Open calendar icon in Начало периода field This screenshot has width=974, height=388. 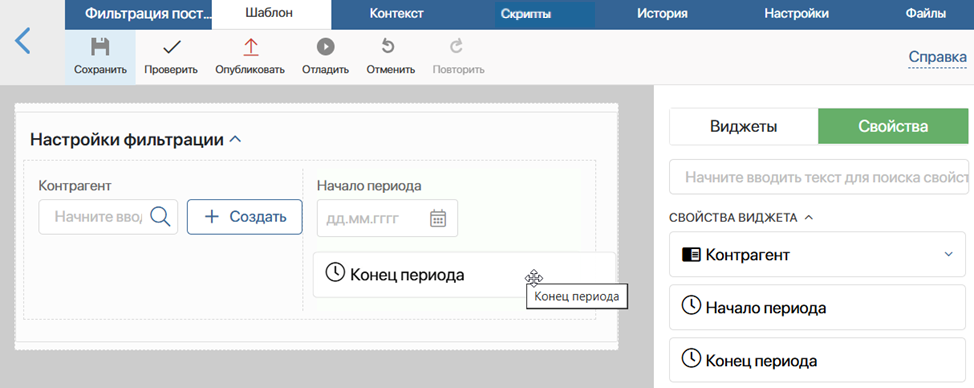(x=439, y=218)
